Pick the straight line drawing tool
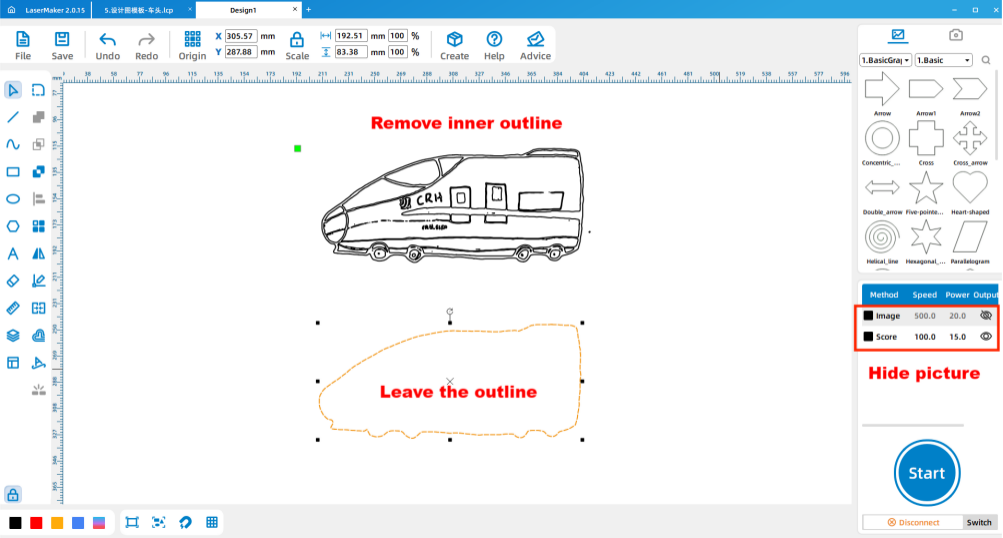1003x538 pixels. click(x=13, y=117)
